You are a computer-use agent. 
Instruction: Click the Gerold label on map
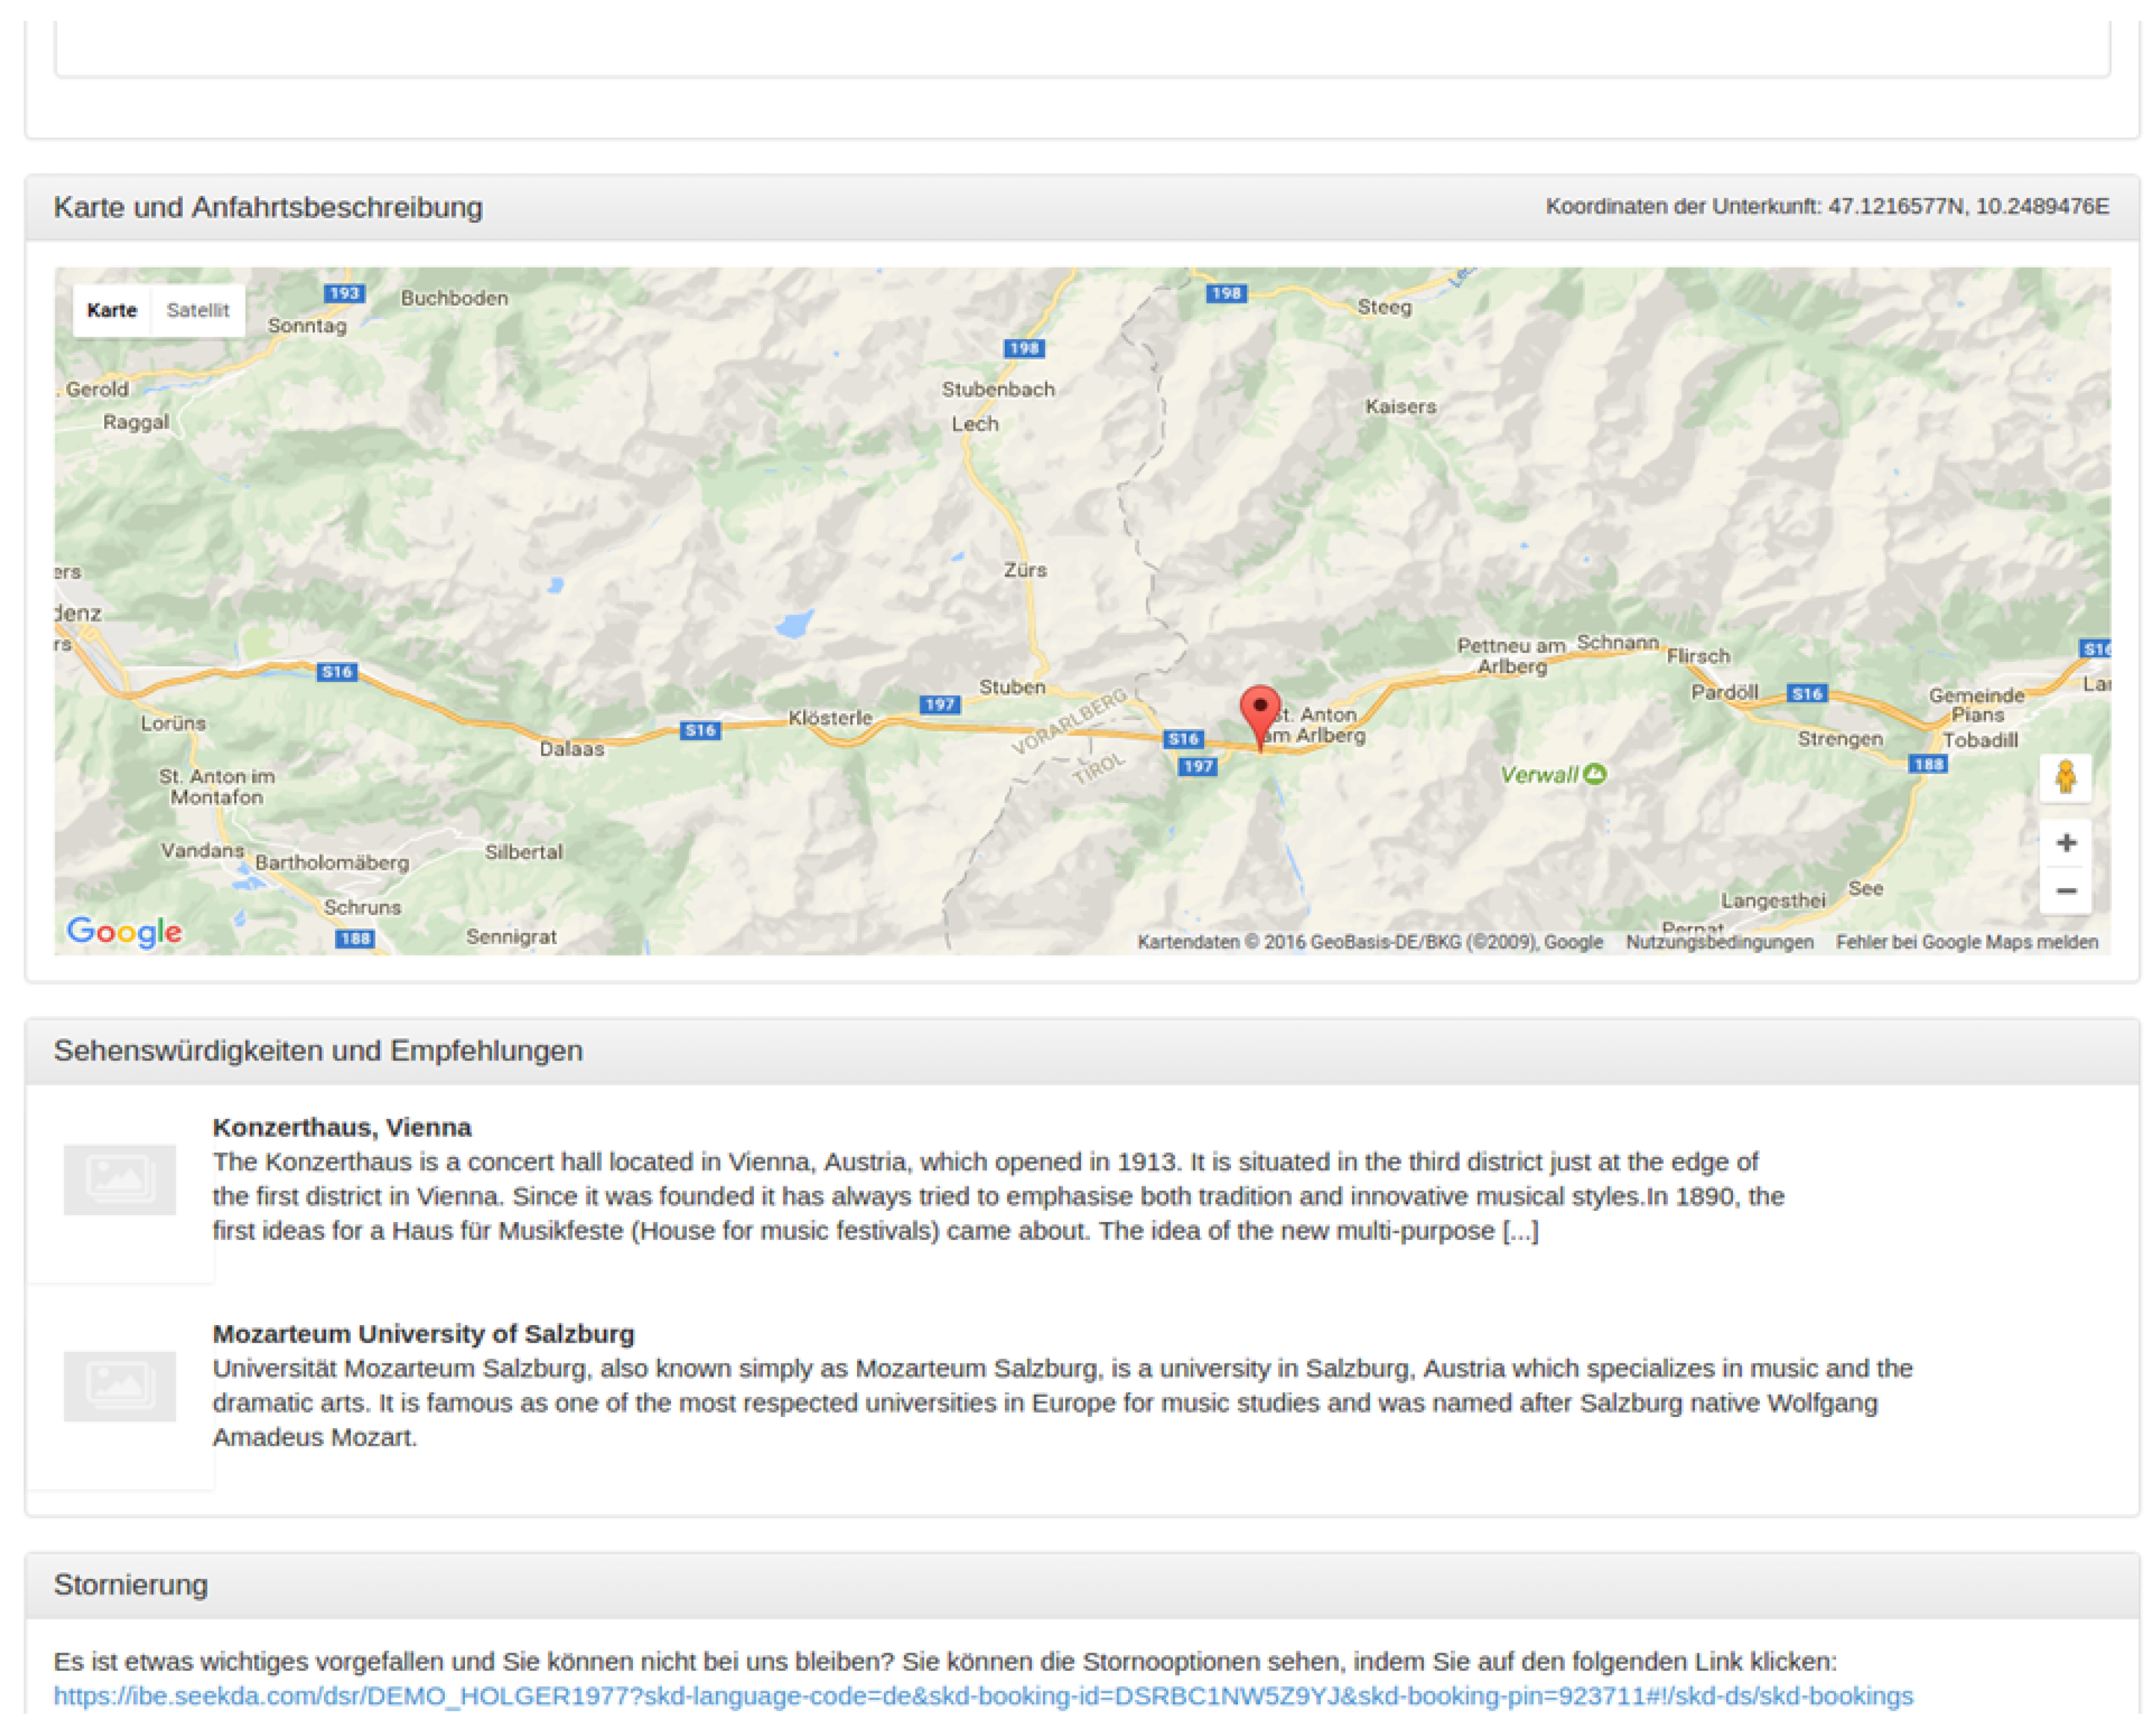coord(97,389)
